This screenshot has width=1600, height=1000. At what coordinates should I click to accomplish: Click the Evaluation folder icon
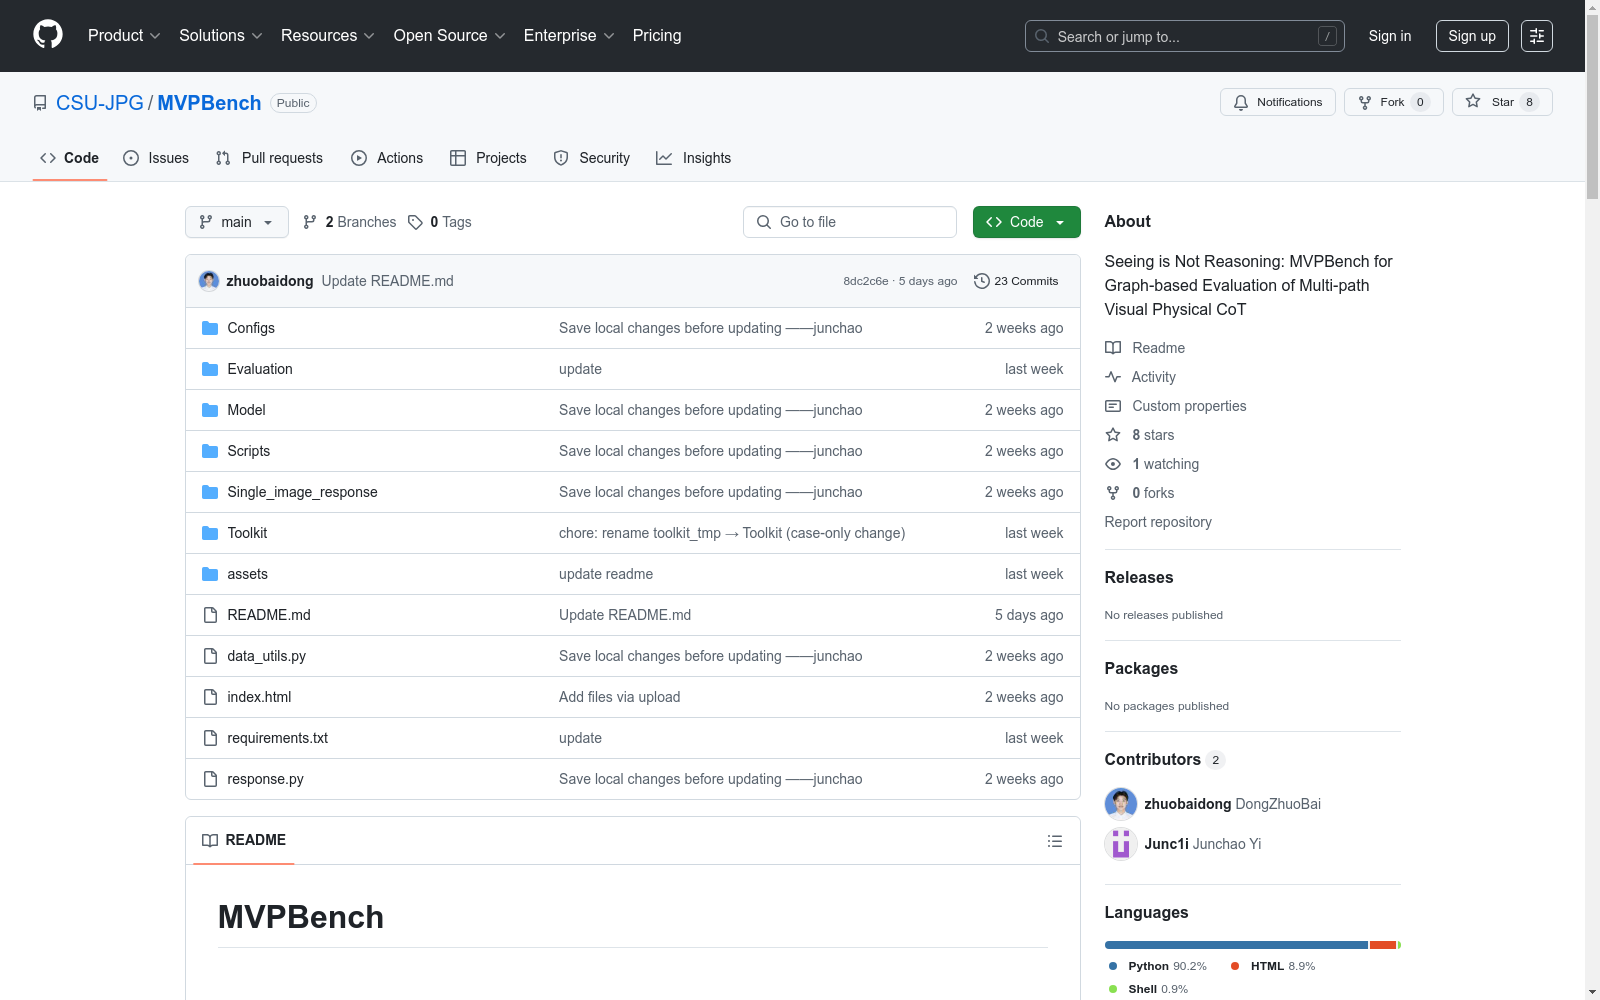pyautogui.click(x=210, y=369)
